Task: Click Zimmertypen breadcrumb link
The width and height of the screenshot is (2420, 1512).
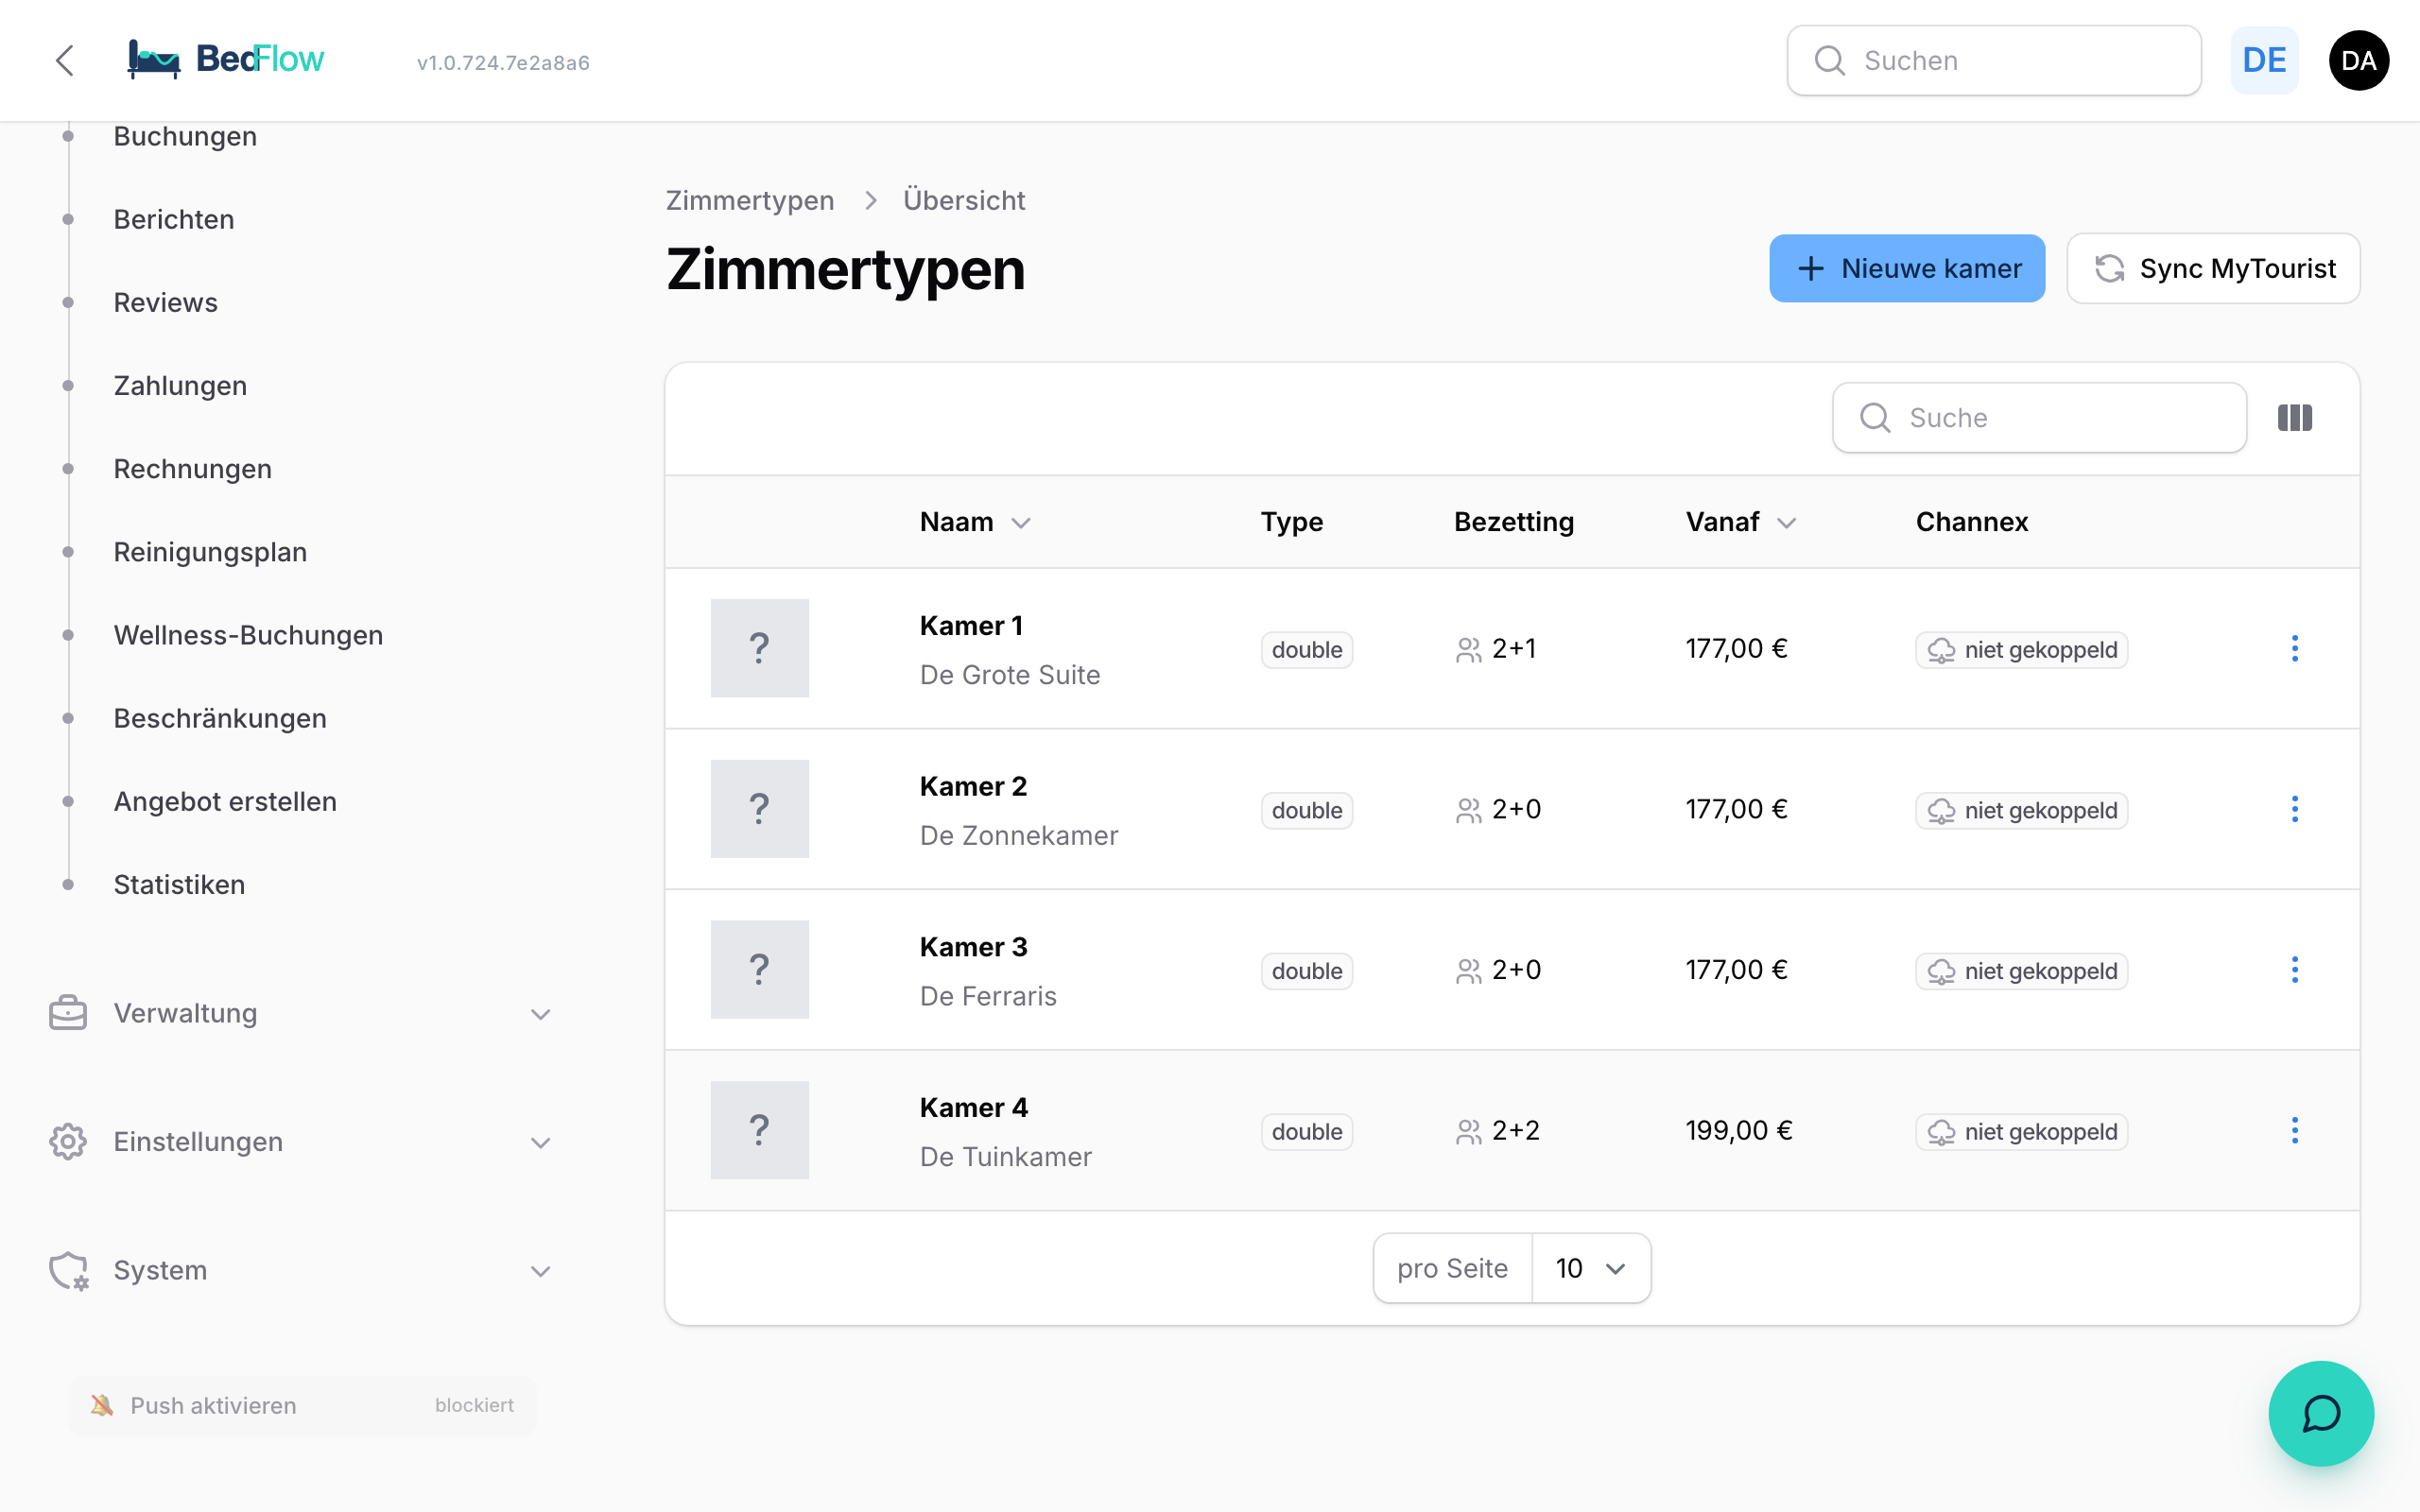Action: 750,200
